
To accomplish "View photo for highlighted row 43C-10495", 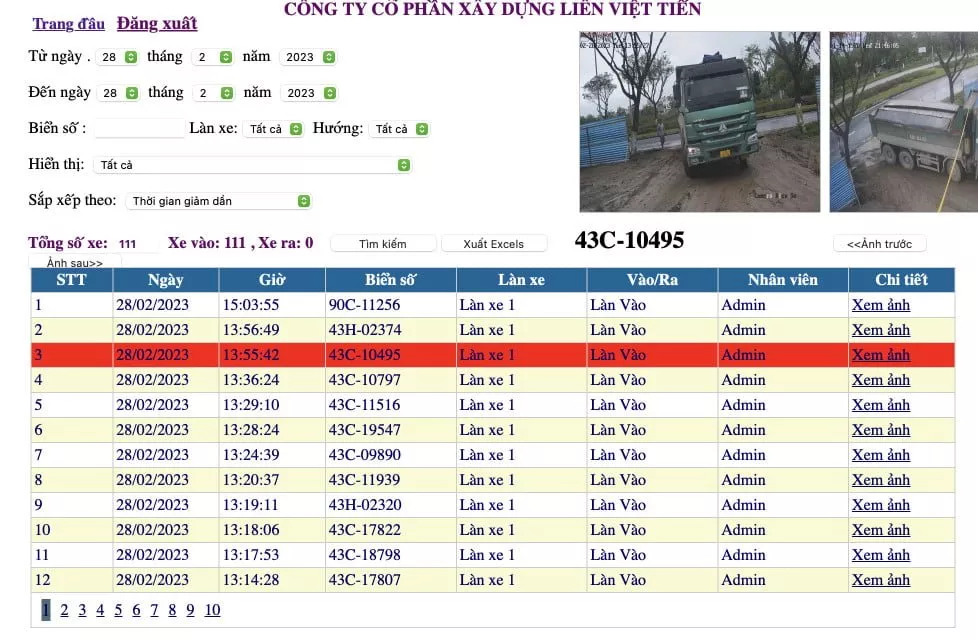I will click(881, 355).
